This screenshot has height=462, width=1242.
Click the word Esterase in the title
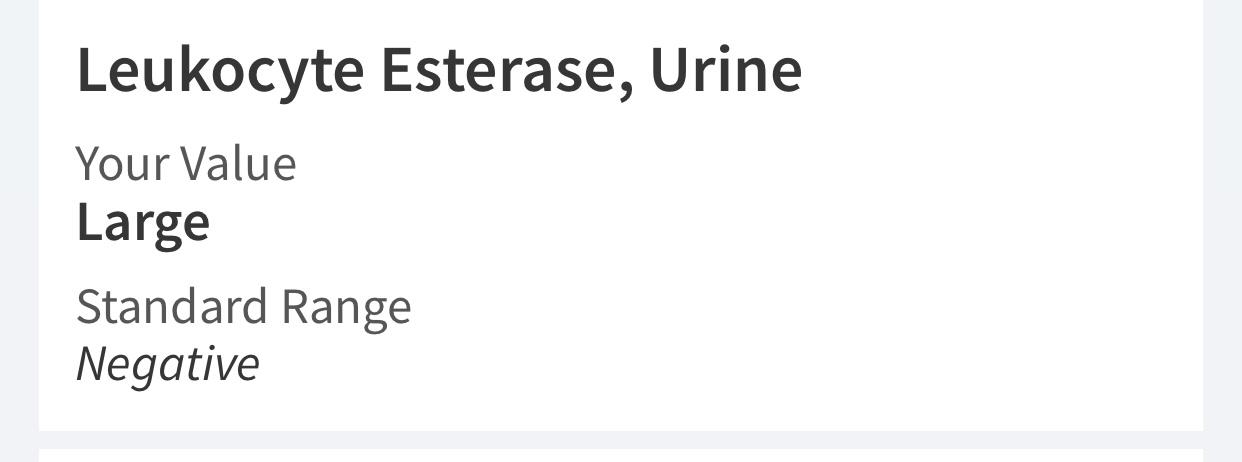(x=507, y=71)
